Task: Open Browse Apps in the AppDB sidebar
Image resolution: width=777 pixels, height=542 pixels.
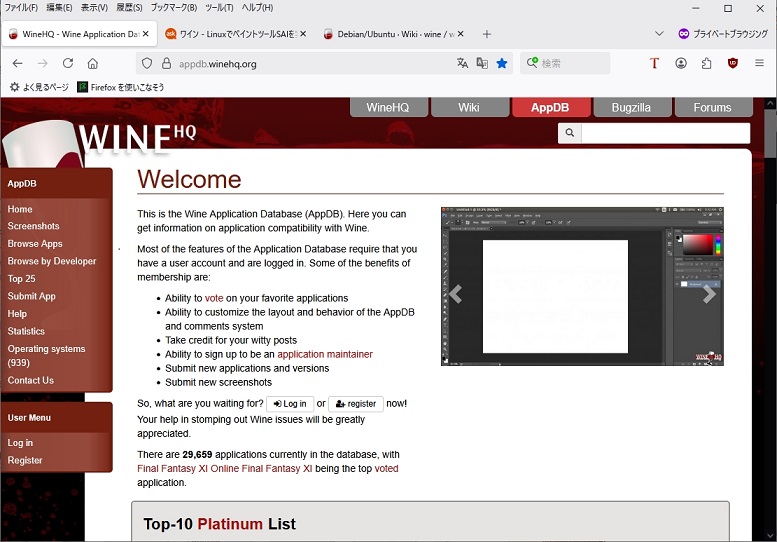Action: [x=35, y=243]
